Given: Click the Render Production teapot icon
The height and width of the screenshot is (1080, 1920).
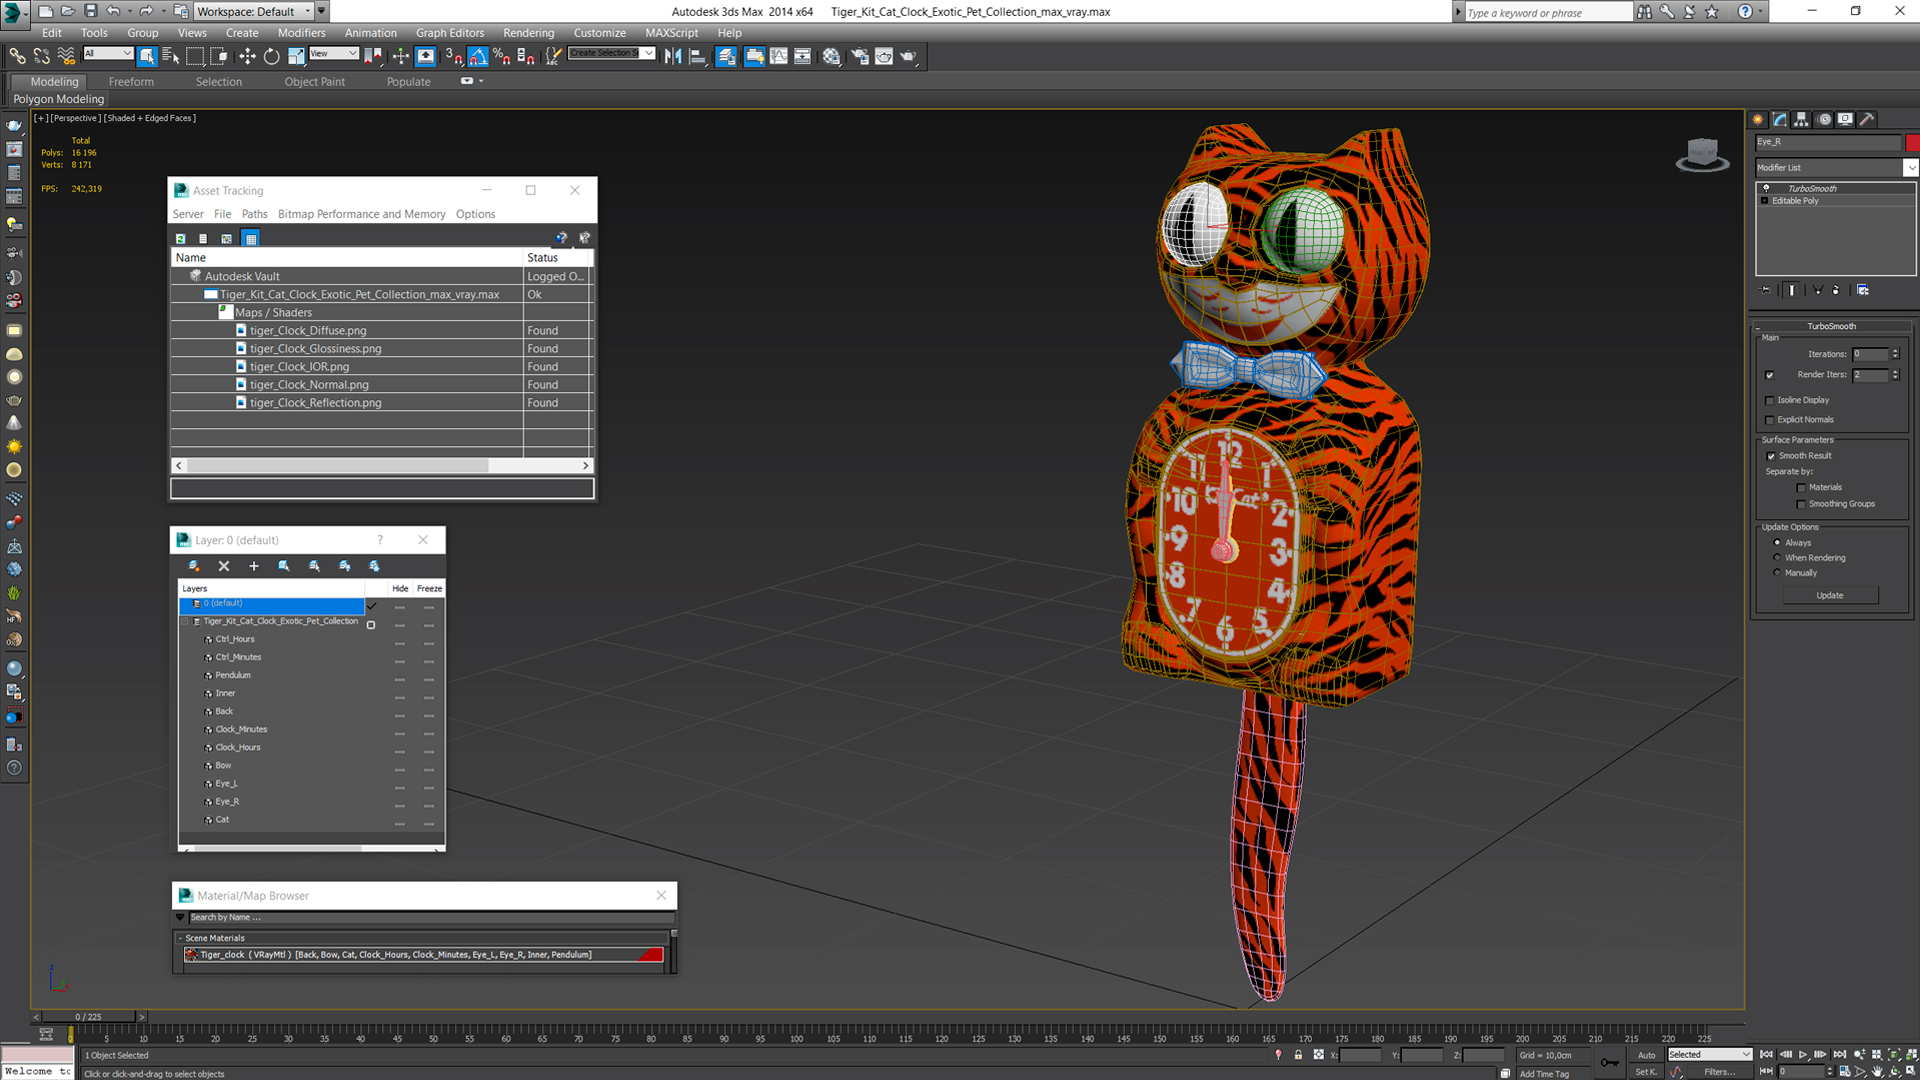Looking at the screenshot, I should click(908, 56).
